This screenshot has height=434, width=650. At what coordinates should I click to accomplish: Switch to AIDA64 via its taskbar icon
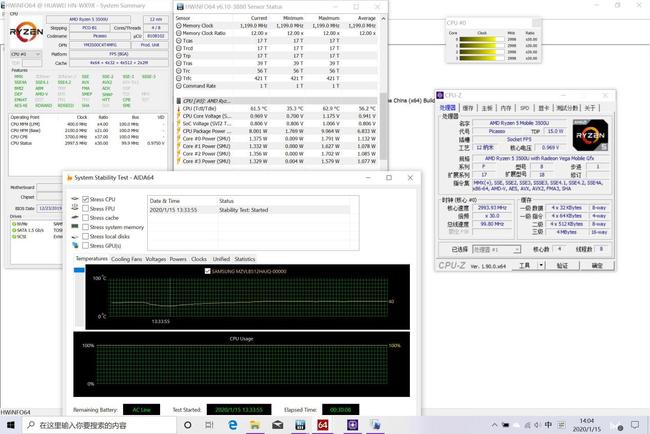(322, 425)
